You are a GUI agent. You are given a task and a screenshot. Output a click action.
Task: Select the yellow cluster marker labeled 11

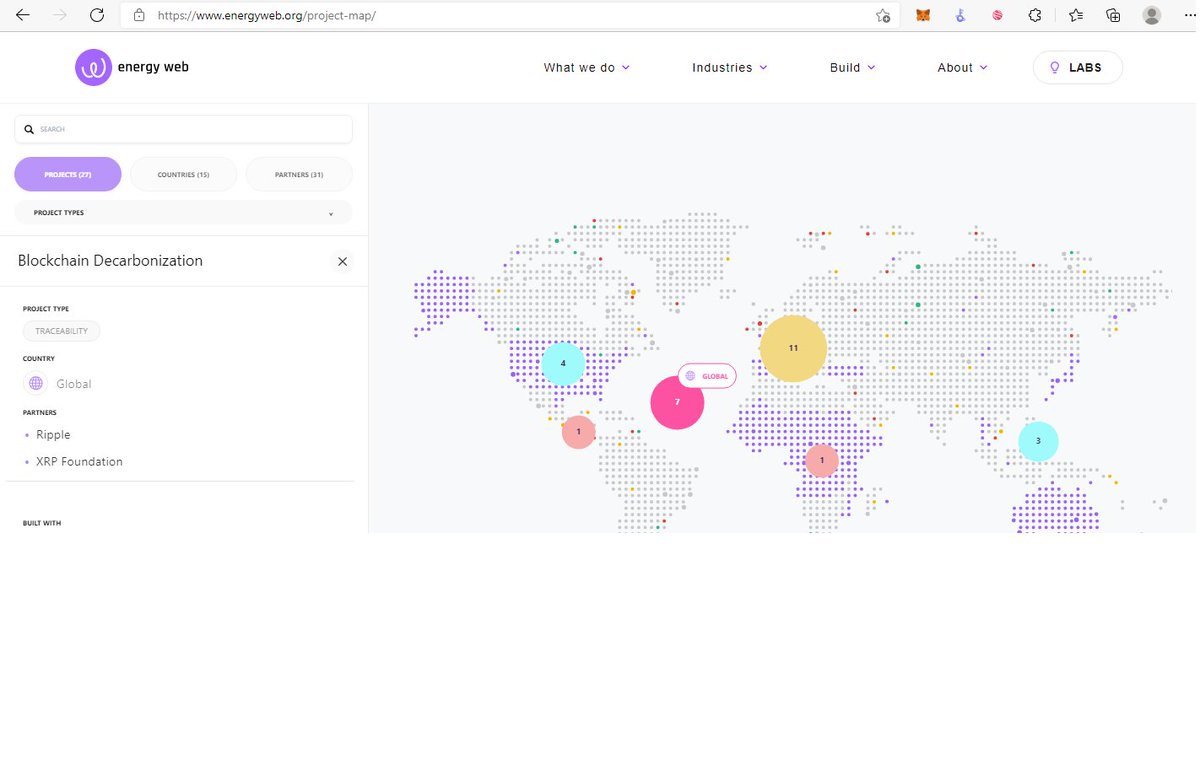coord(793,348)
